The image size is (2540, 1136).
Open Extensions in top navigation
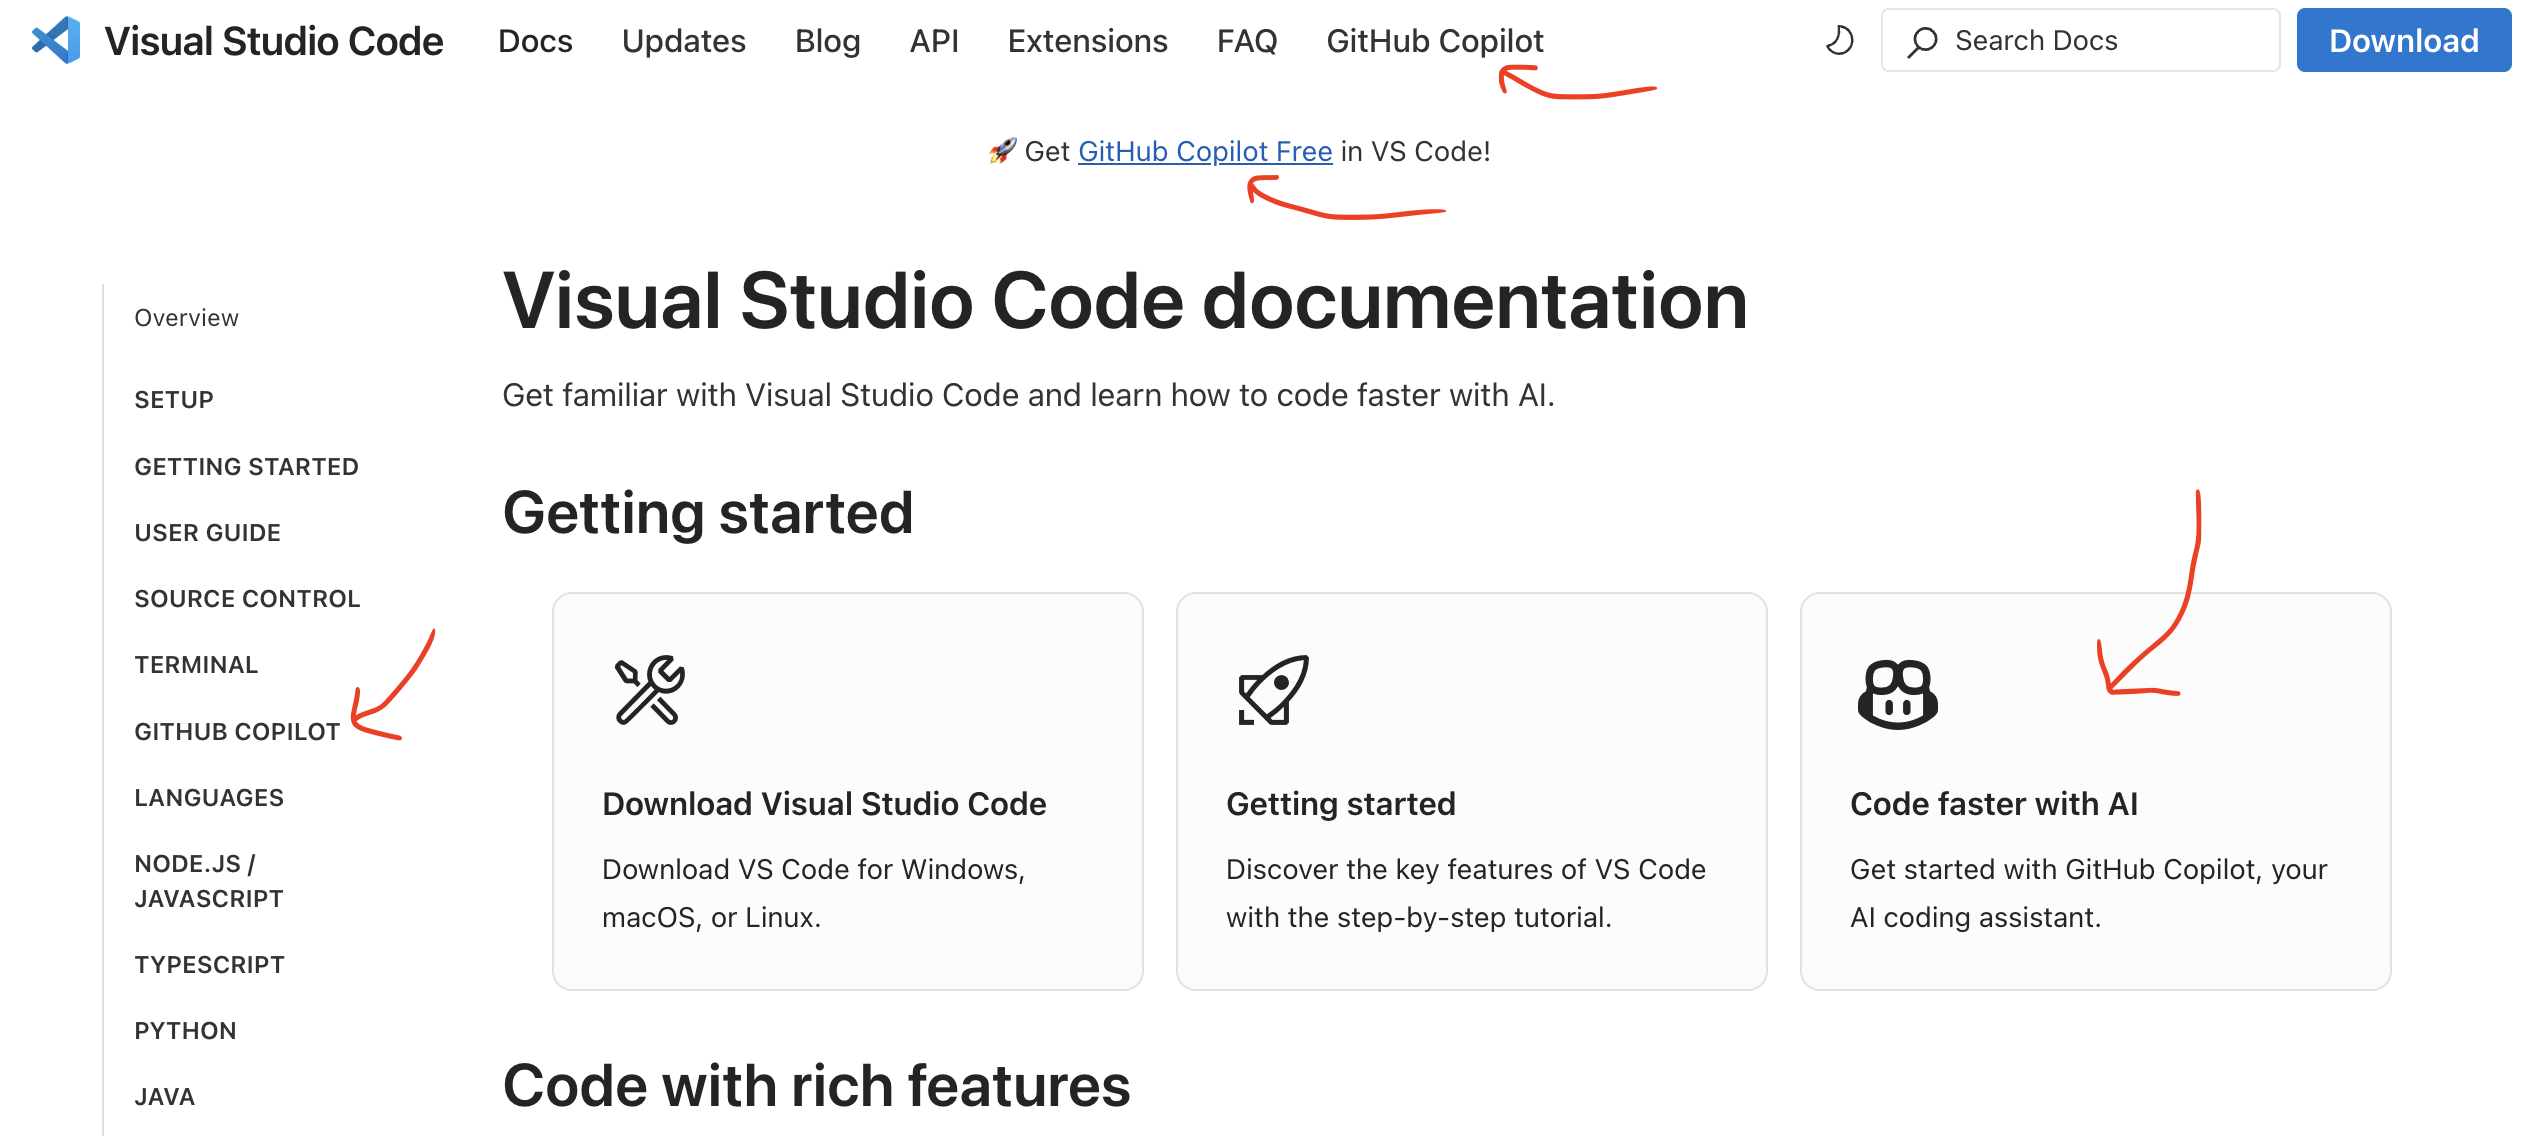tap(1087, 41)
